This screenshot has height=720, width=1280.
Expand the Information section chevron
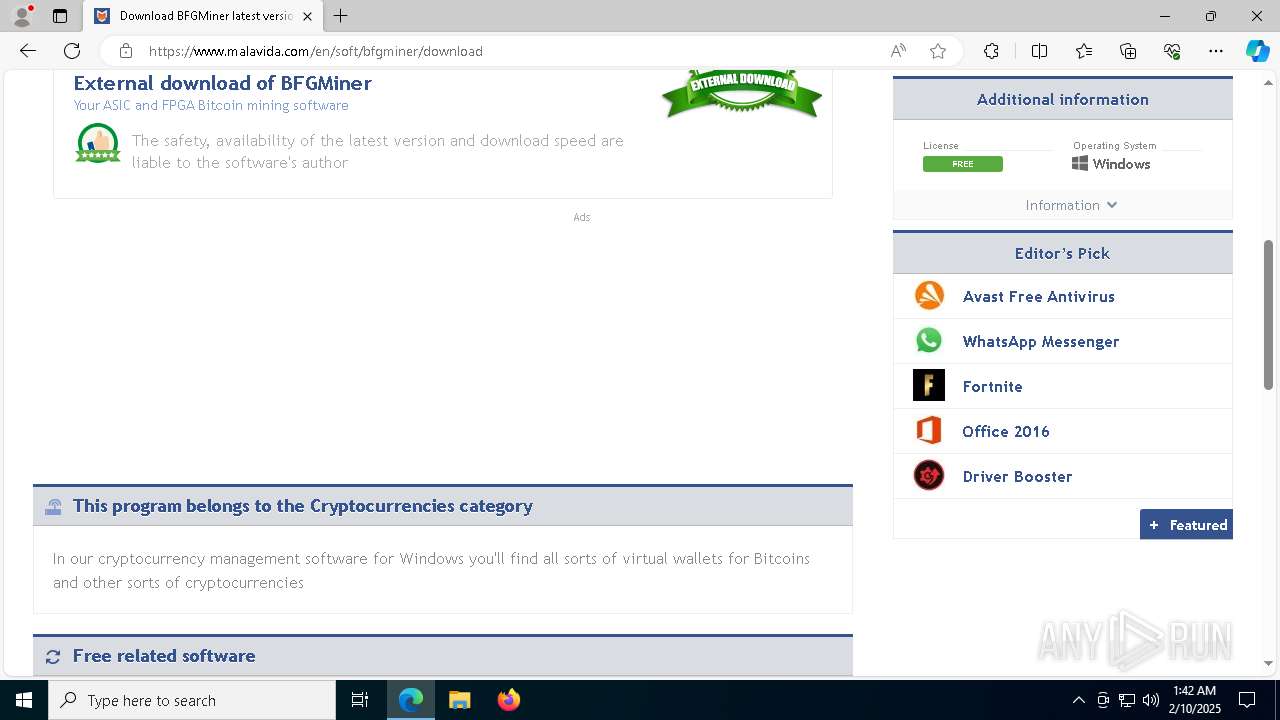click(x=1112, y=205)
